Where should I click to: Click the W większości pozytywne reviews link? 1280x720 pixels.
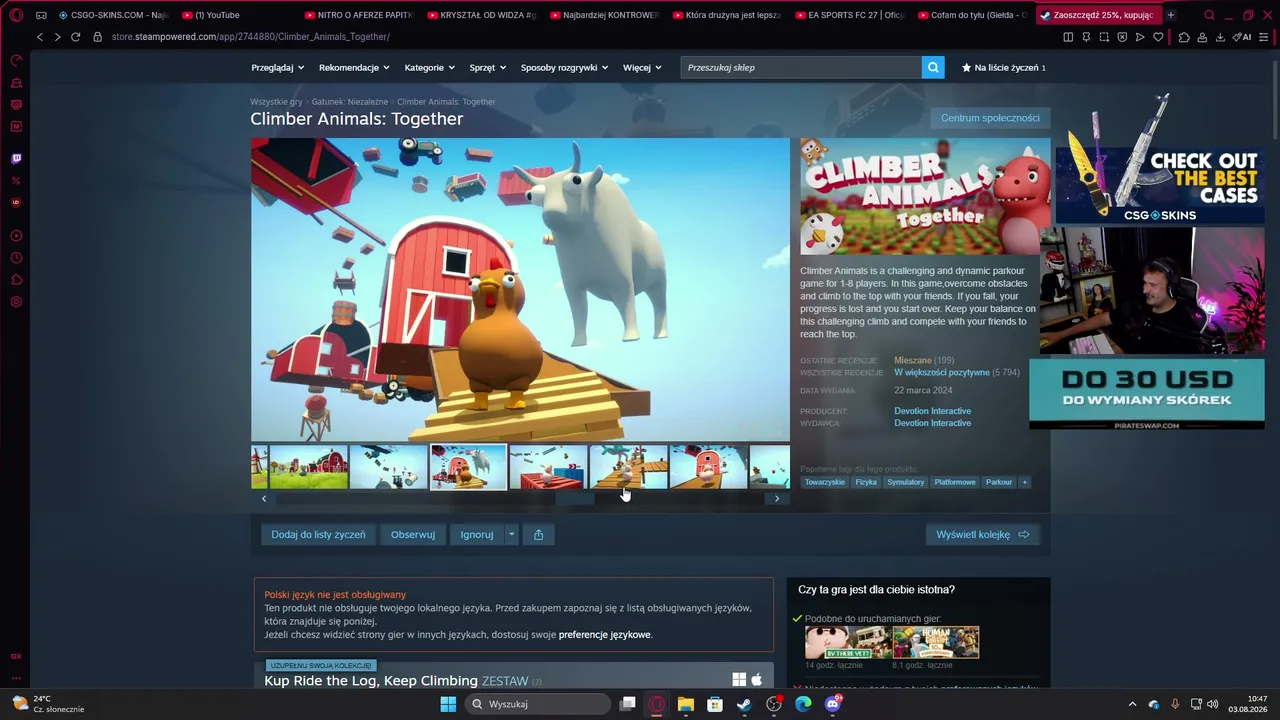click(942, 373)
